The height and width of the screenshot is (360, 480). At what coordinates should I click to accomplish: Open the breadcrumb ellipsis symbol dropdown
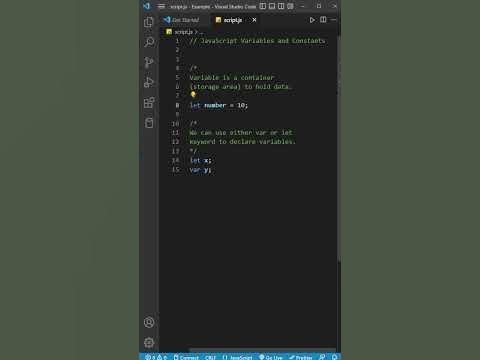201,32
